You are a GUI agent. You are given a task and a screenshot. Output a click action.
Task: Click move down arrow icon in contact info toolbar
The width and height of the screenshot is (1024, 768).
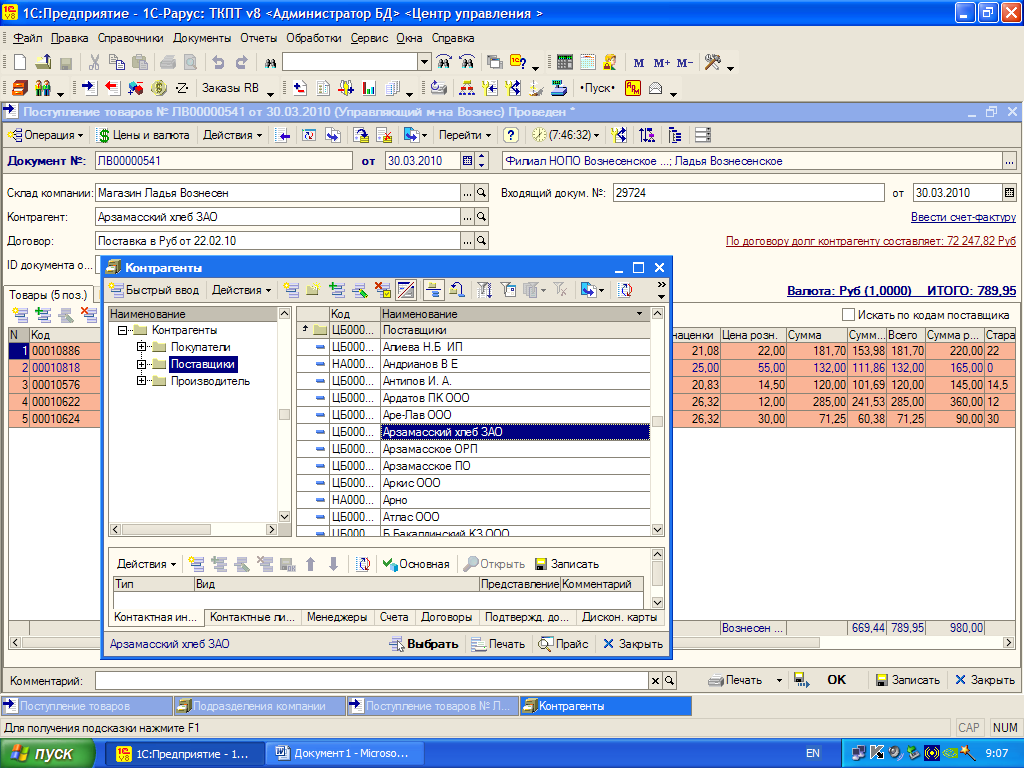(333, 564)
